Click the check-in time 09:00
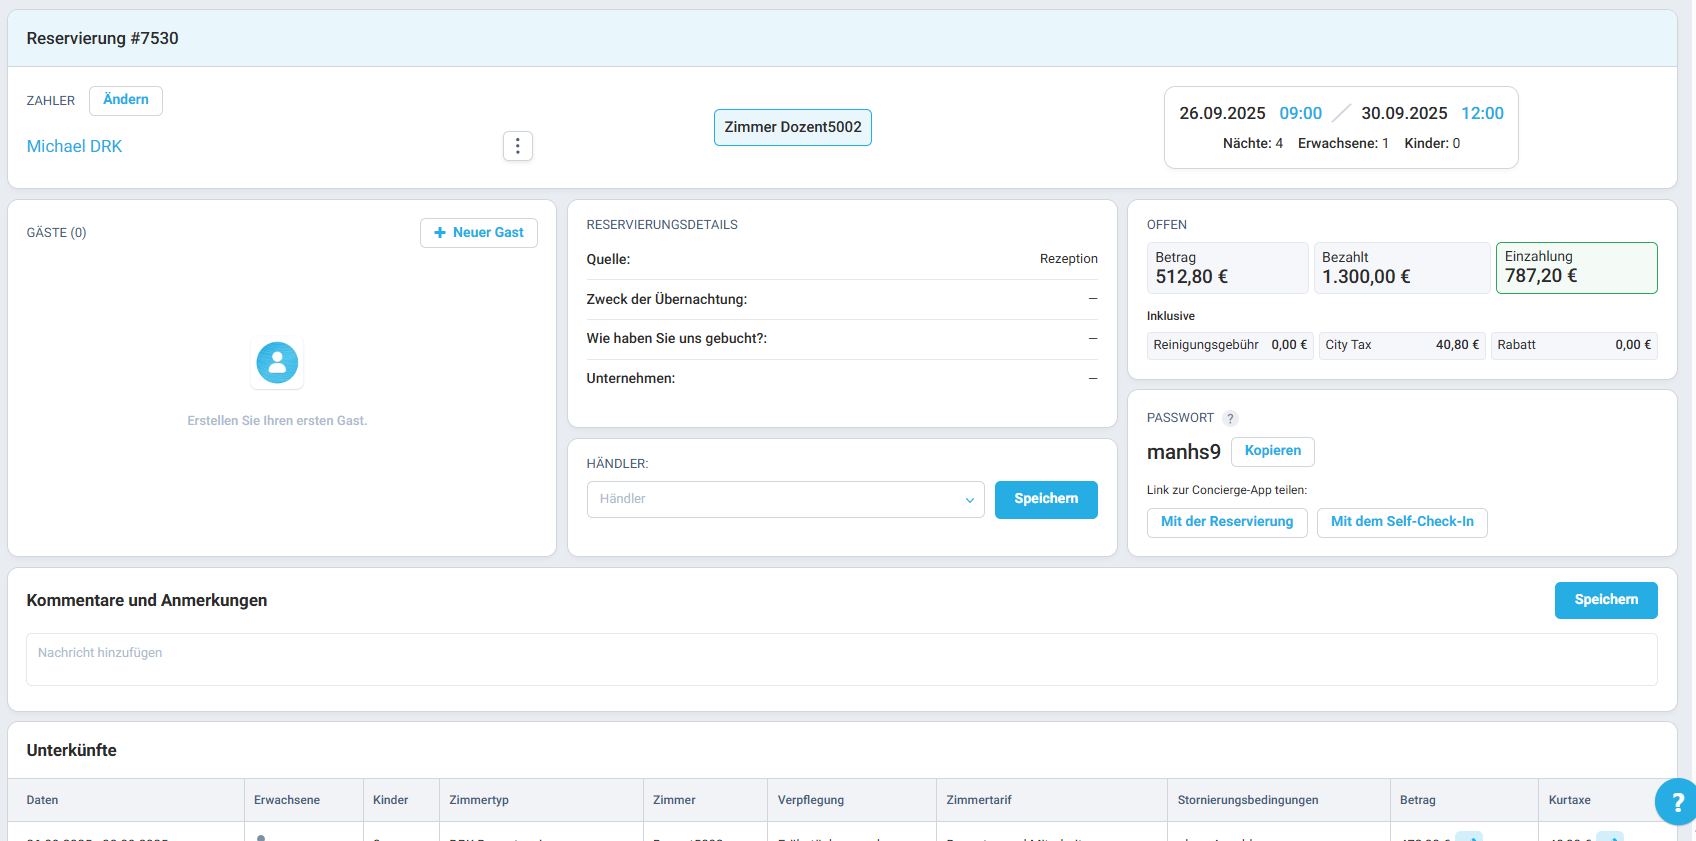 click(x=1300, y=114)
